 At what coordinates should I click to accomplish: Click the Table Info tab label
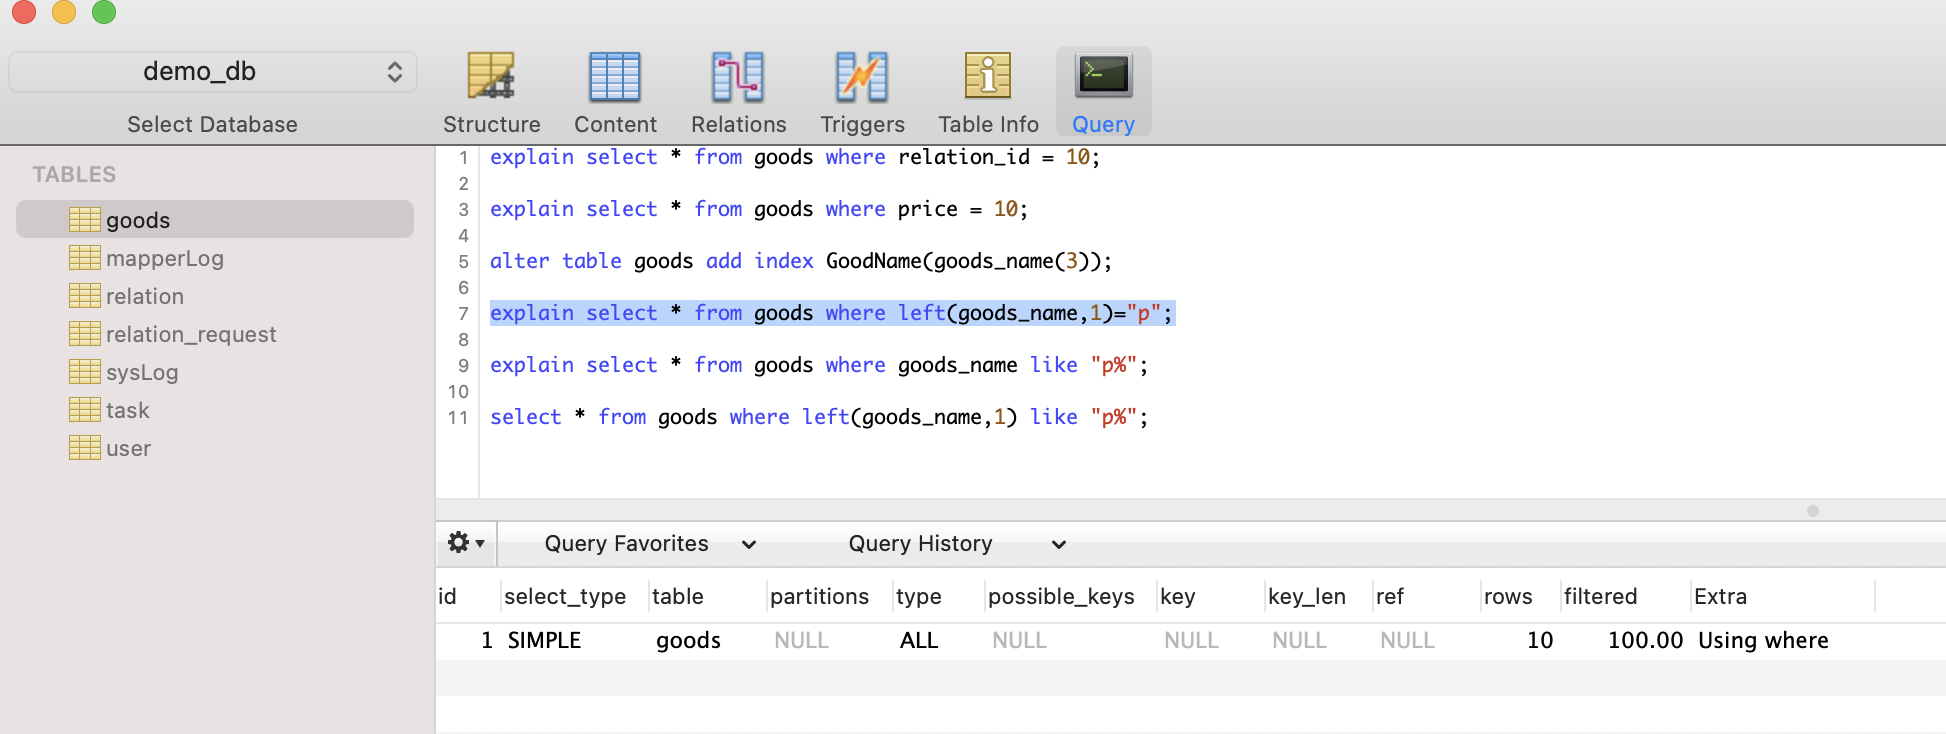pyautogui.click(x=989, y=124)
